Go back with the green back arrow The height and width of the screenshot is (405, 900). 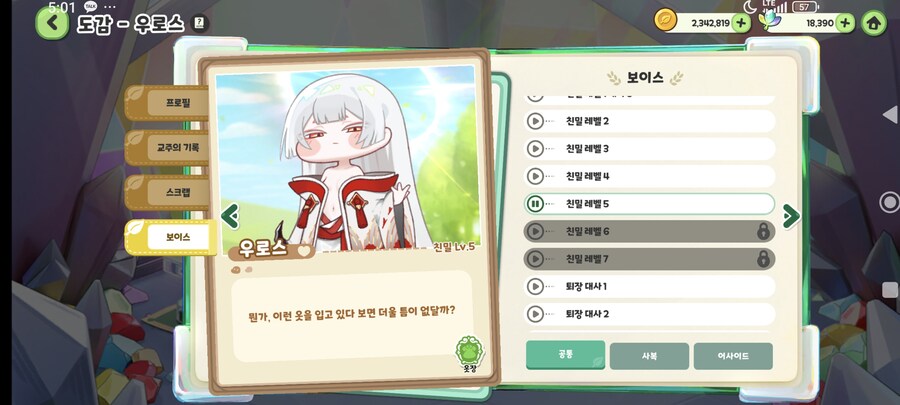click(x=52, y=23)
